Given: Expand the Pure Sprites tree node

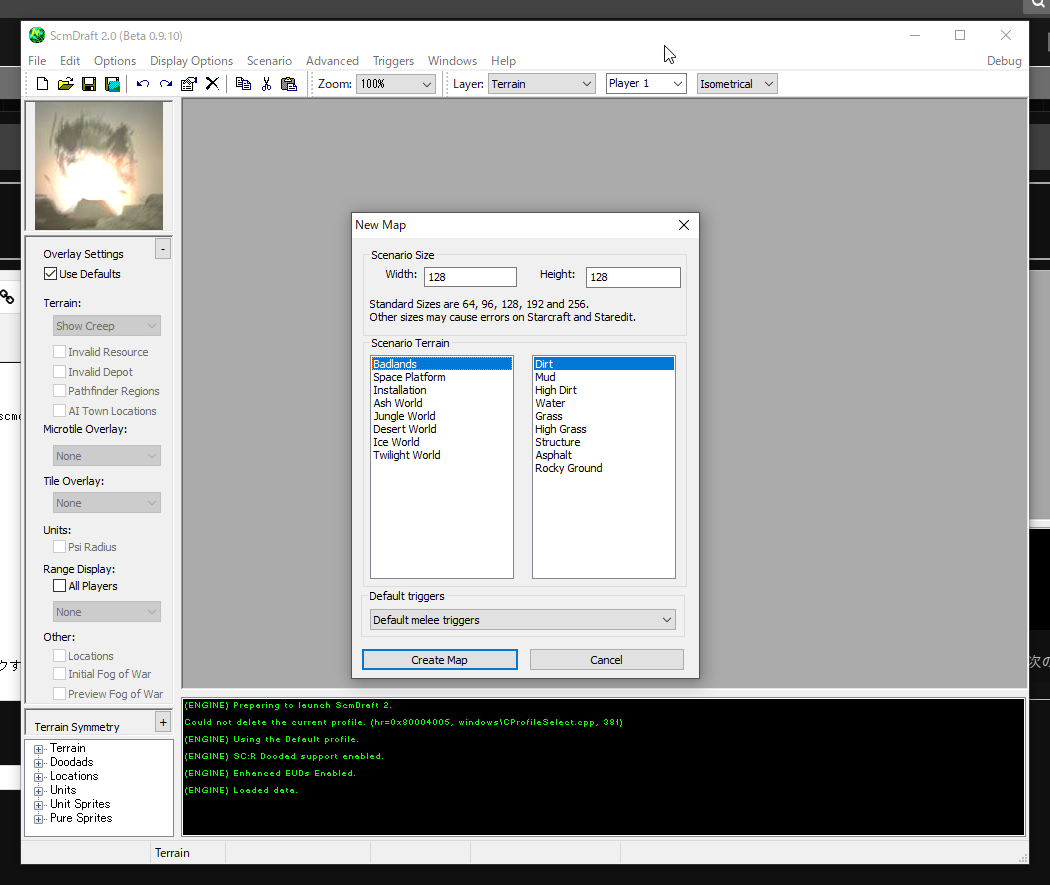Looking at the screenshot, I should click(x=38, y=819).
